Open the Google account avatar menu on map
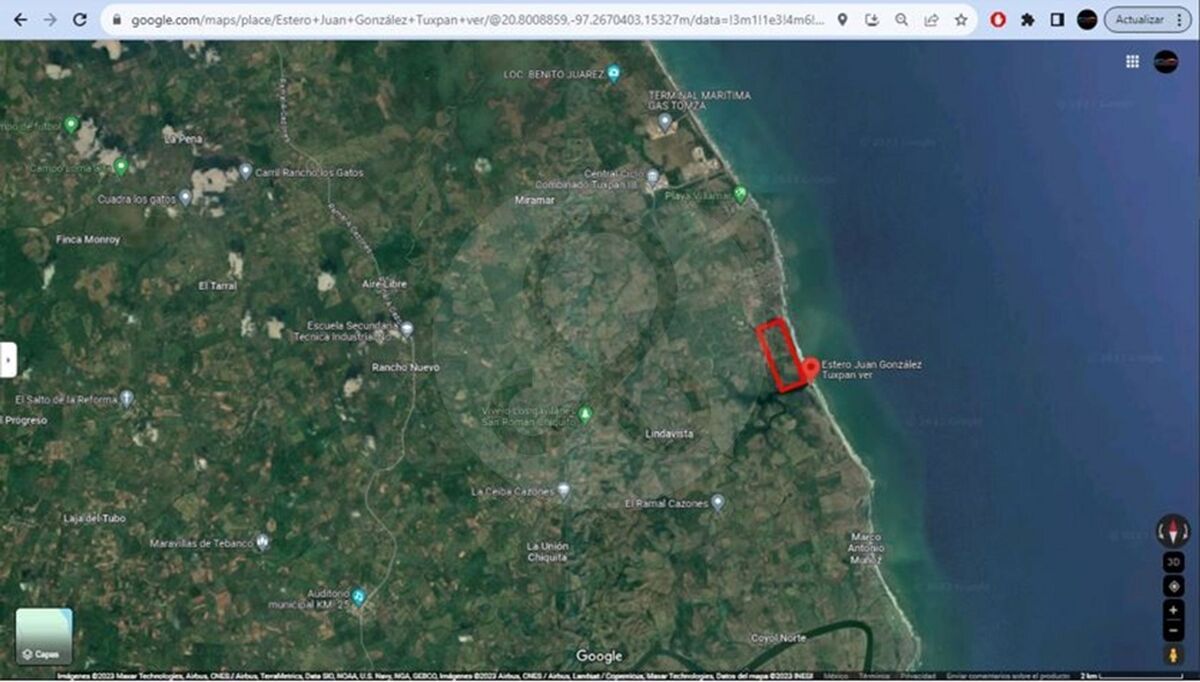 (x=1166, y=62)
